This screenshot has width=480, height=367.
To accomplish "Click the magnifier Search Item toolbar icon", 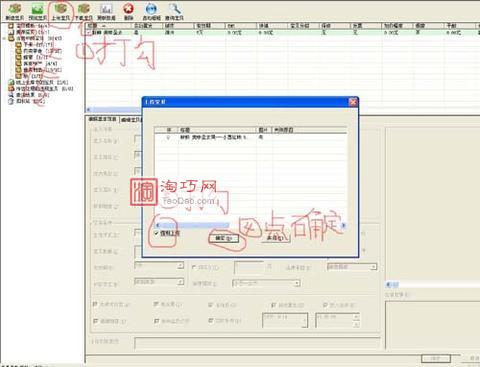I will point(174,12).
